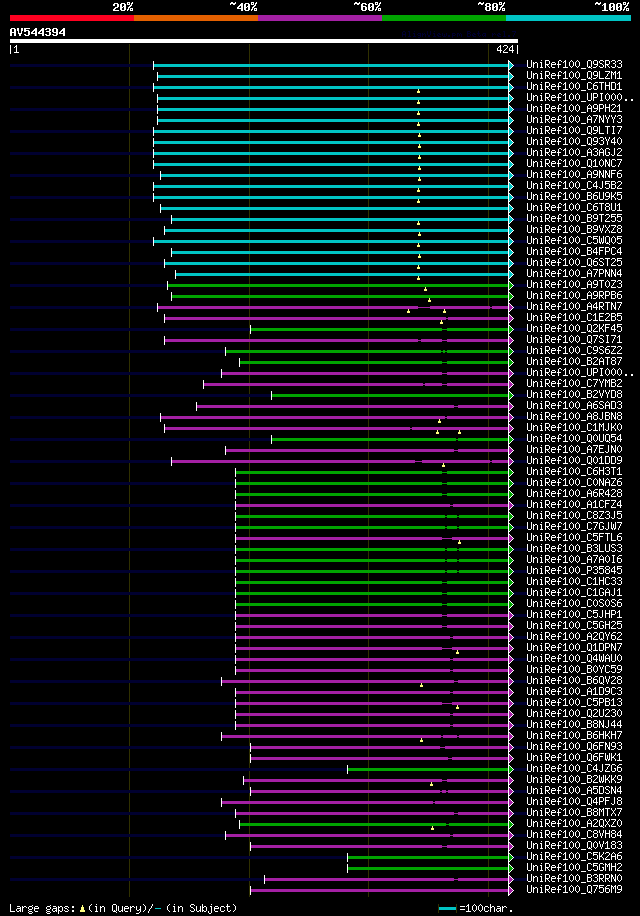Select the UniRef100_Q756M9 label

pos(574,890)
